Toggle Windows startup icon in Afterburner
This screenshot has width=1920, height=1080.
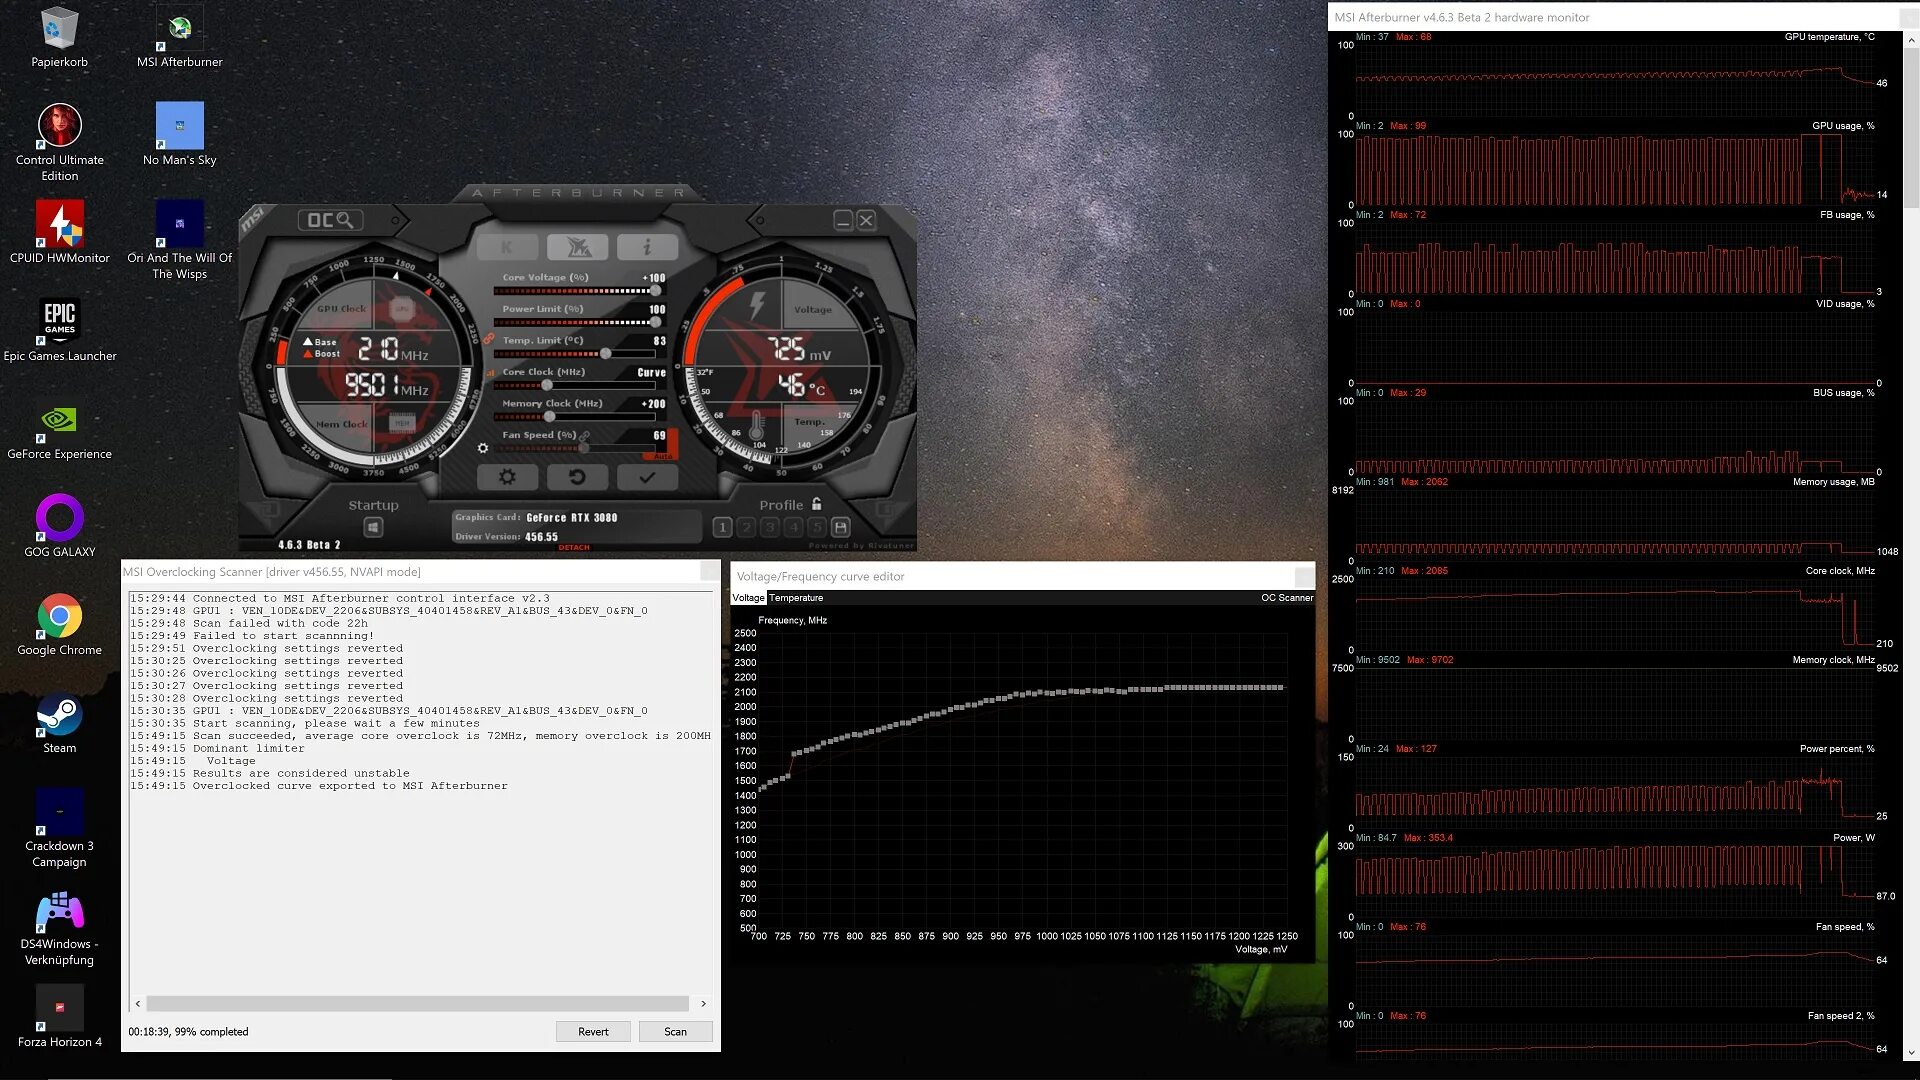point(373,527)
